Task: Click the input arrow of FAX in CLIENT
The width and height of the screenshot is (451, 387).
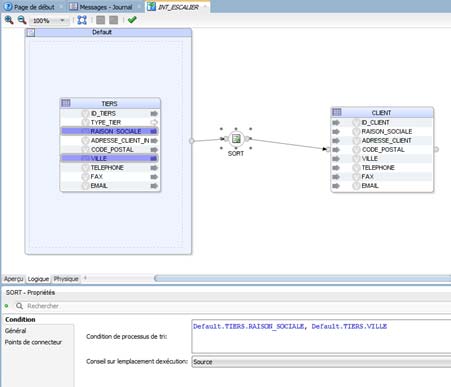Action: pyautogui.click(x=336, y=177)
